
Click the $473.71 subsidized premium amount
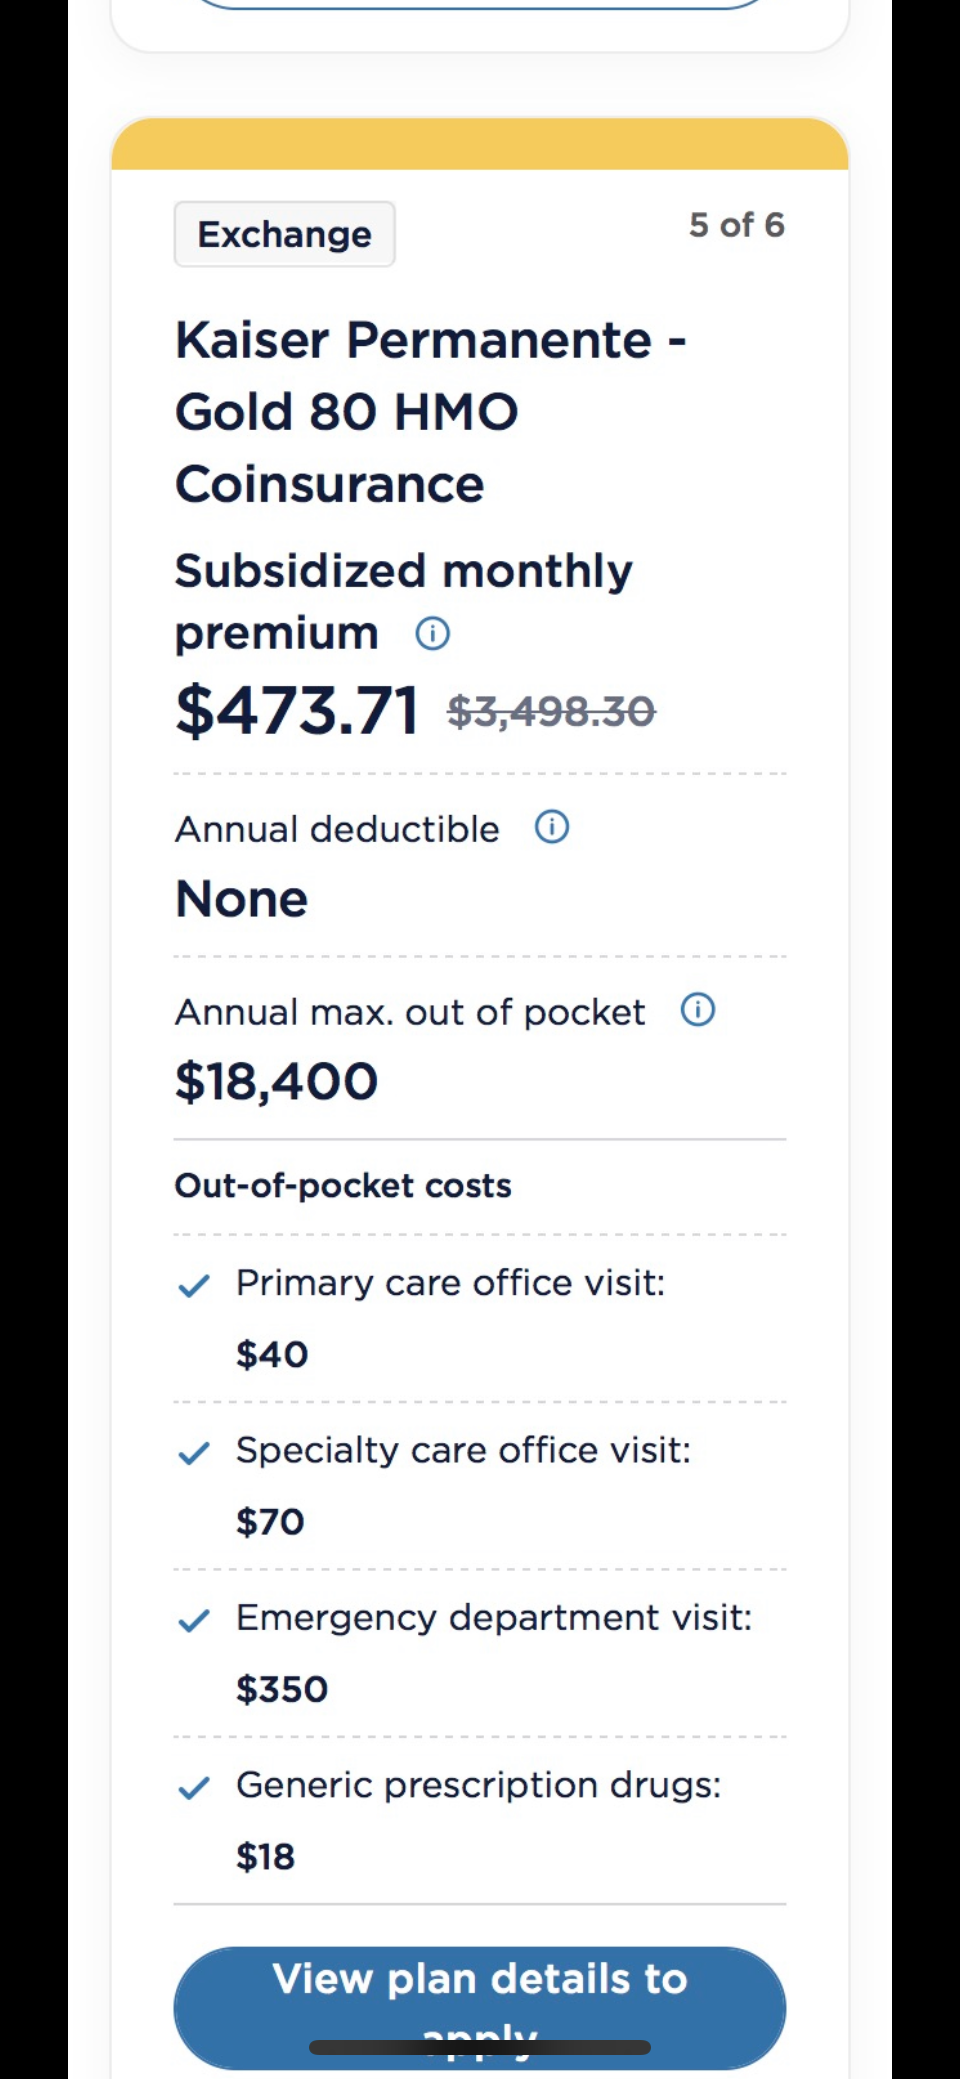tap(297, 711)
